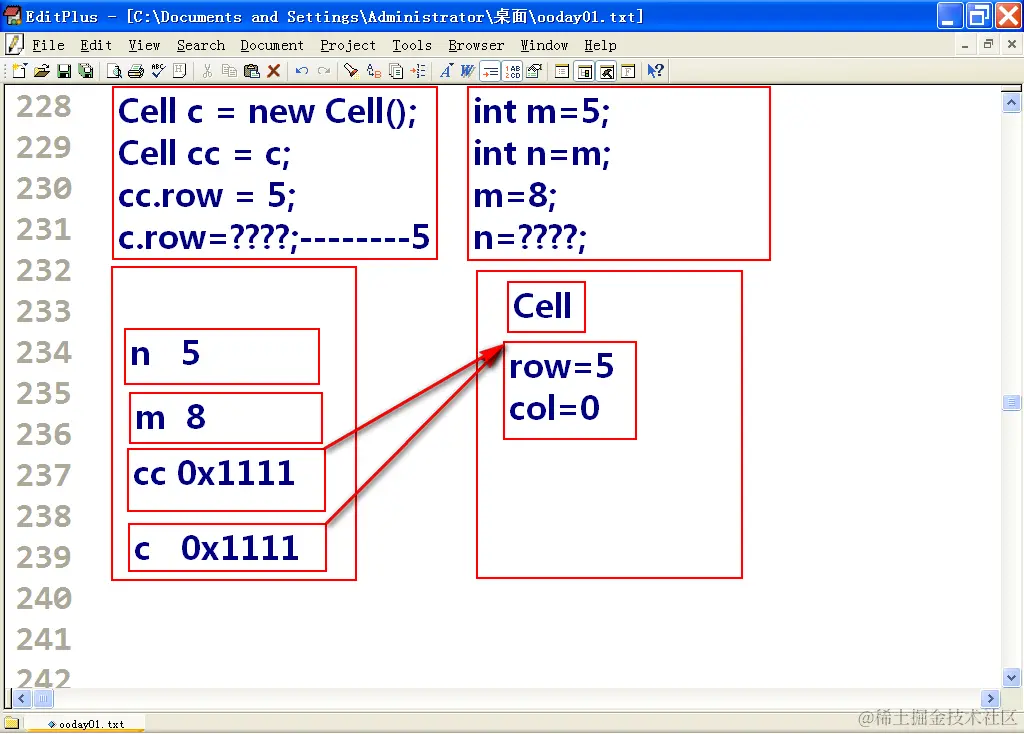Click the Open file folder icon
This screenshot has width=1024, height=734.
tap(42, 71)
